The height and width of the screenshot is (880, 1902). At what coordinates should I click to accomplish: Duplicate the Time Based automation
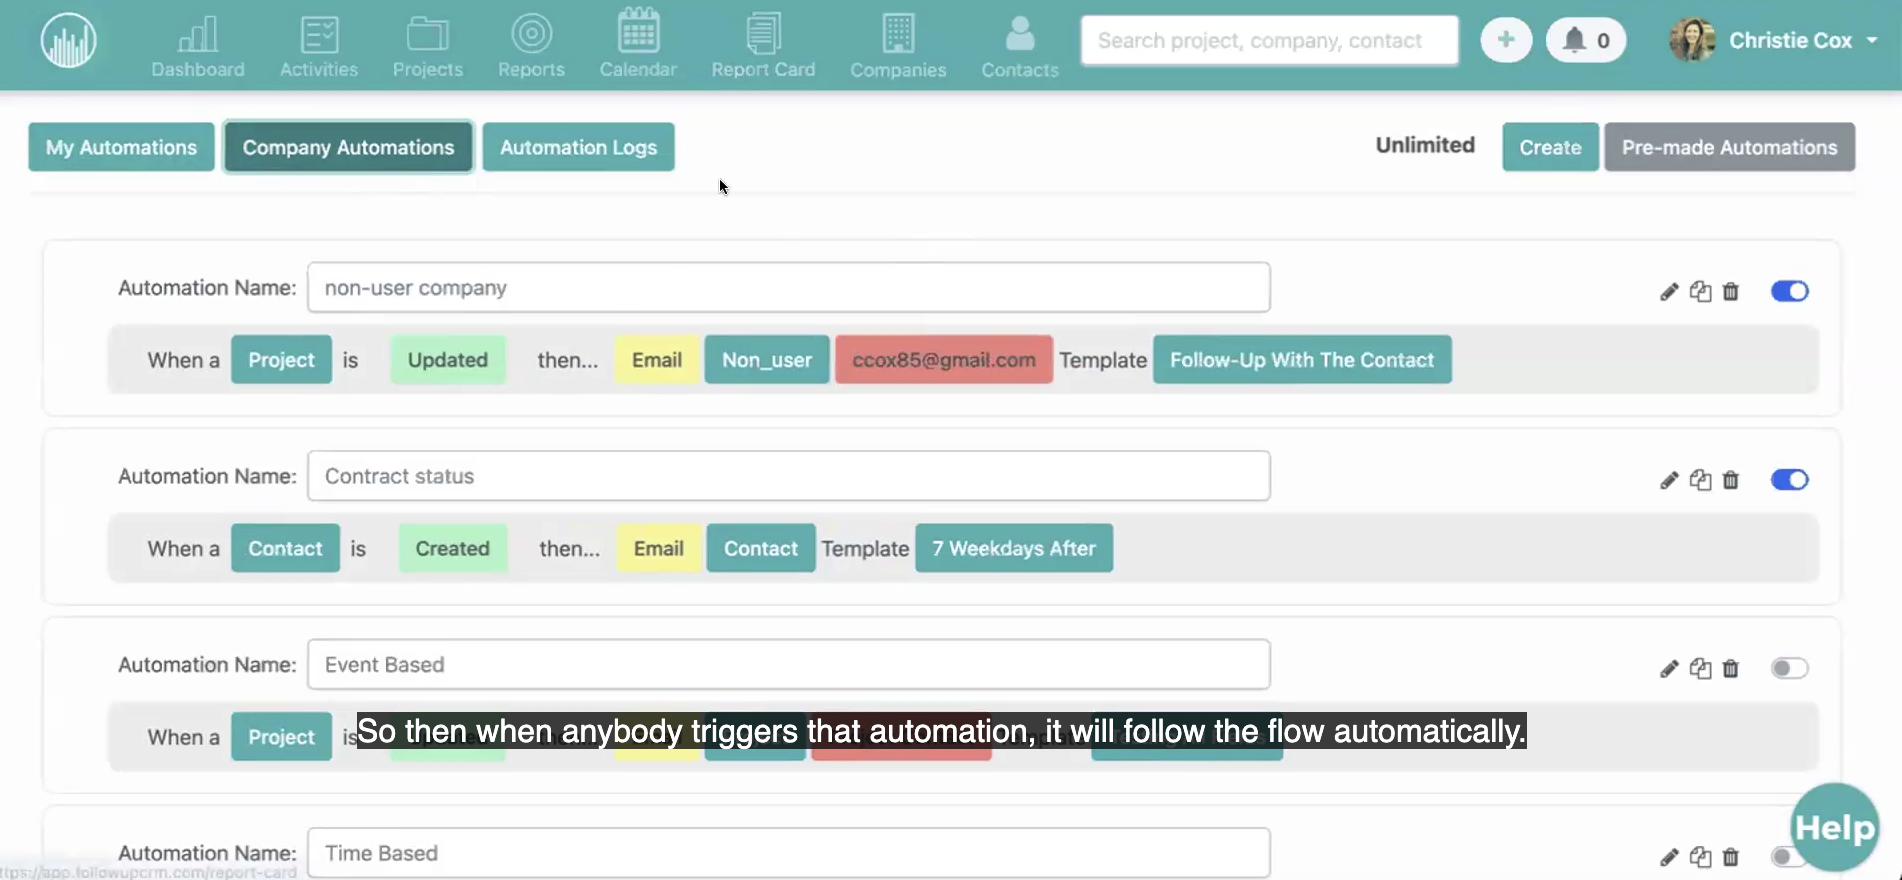tap(1700, 856)
